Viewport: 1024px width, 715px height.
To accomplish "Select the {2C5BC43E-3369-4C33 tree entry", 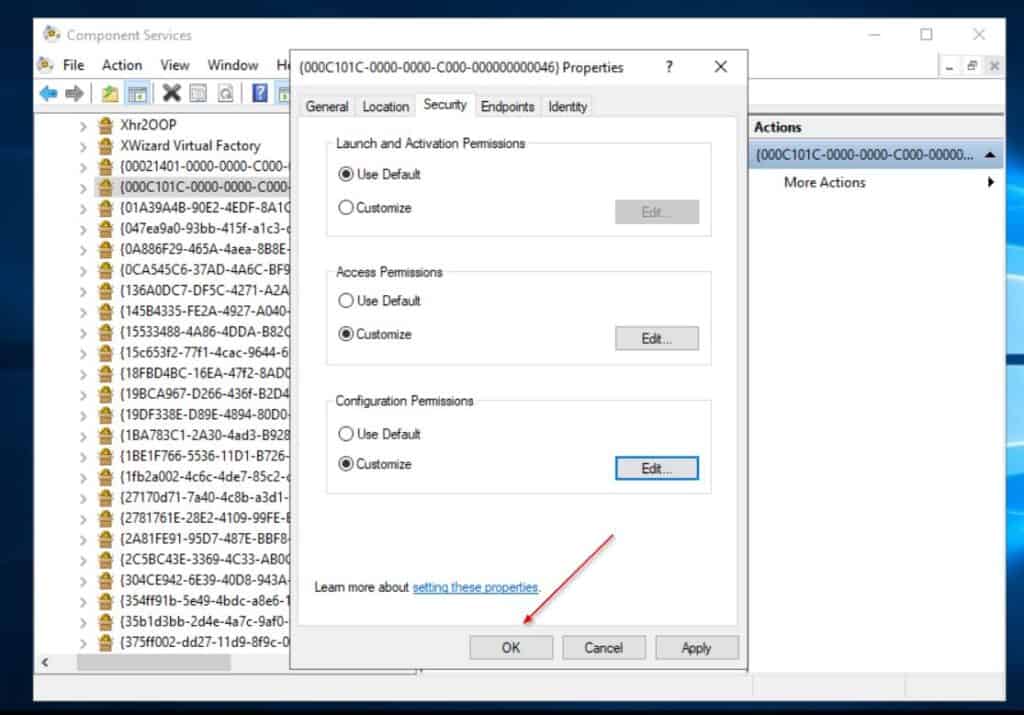I will pyautogui.click(x=204, y=560).
